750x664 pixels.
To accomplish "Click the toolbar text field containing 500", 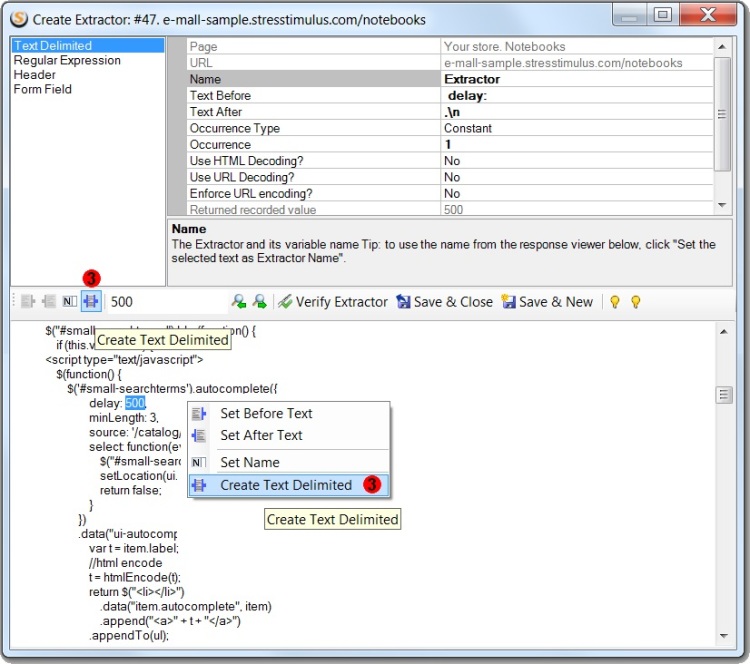I will (x=167, y=302).
